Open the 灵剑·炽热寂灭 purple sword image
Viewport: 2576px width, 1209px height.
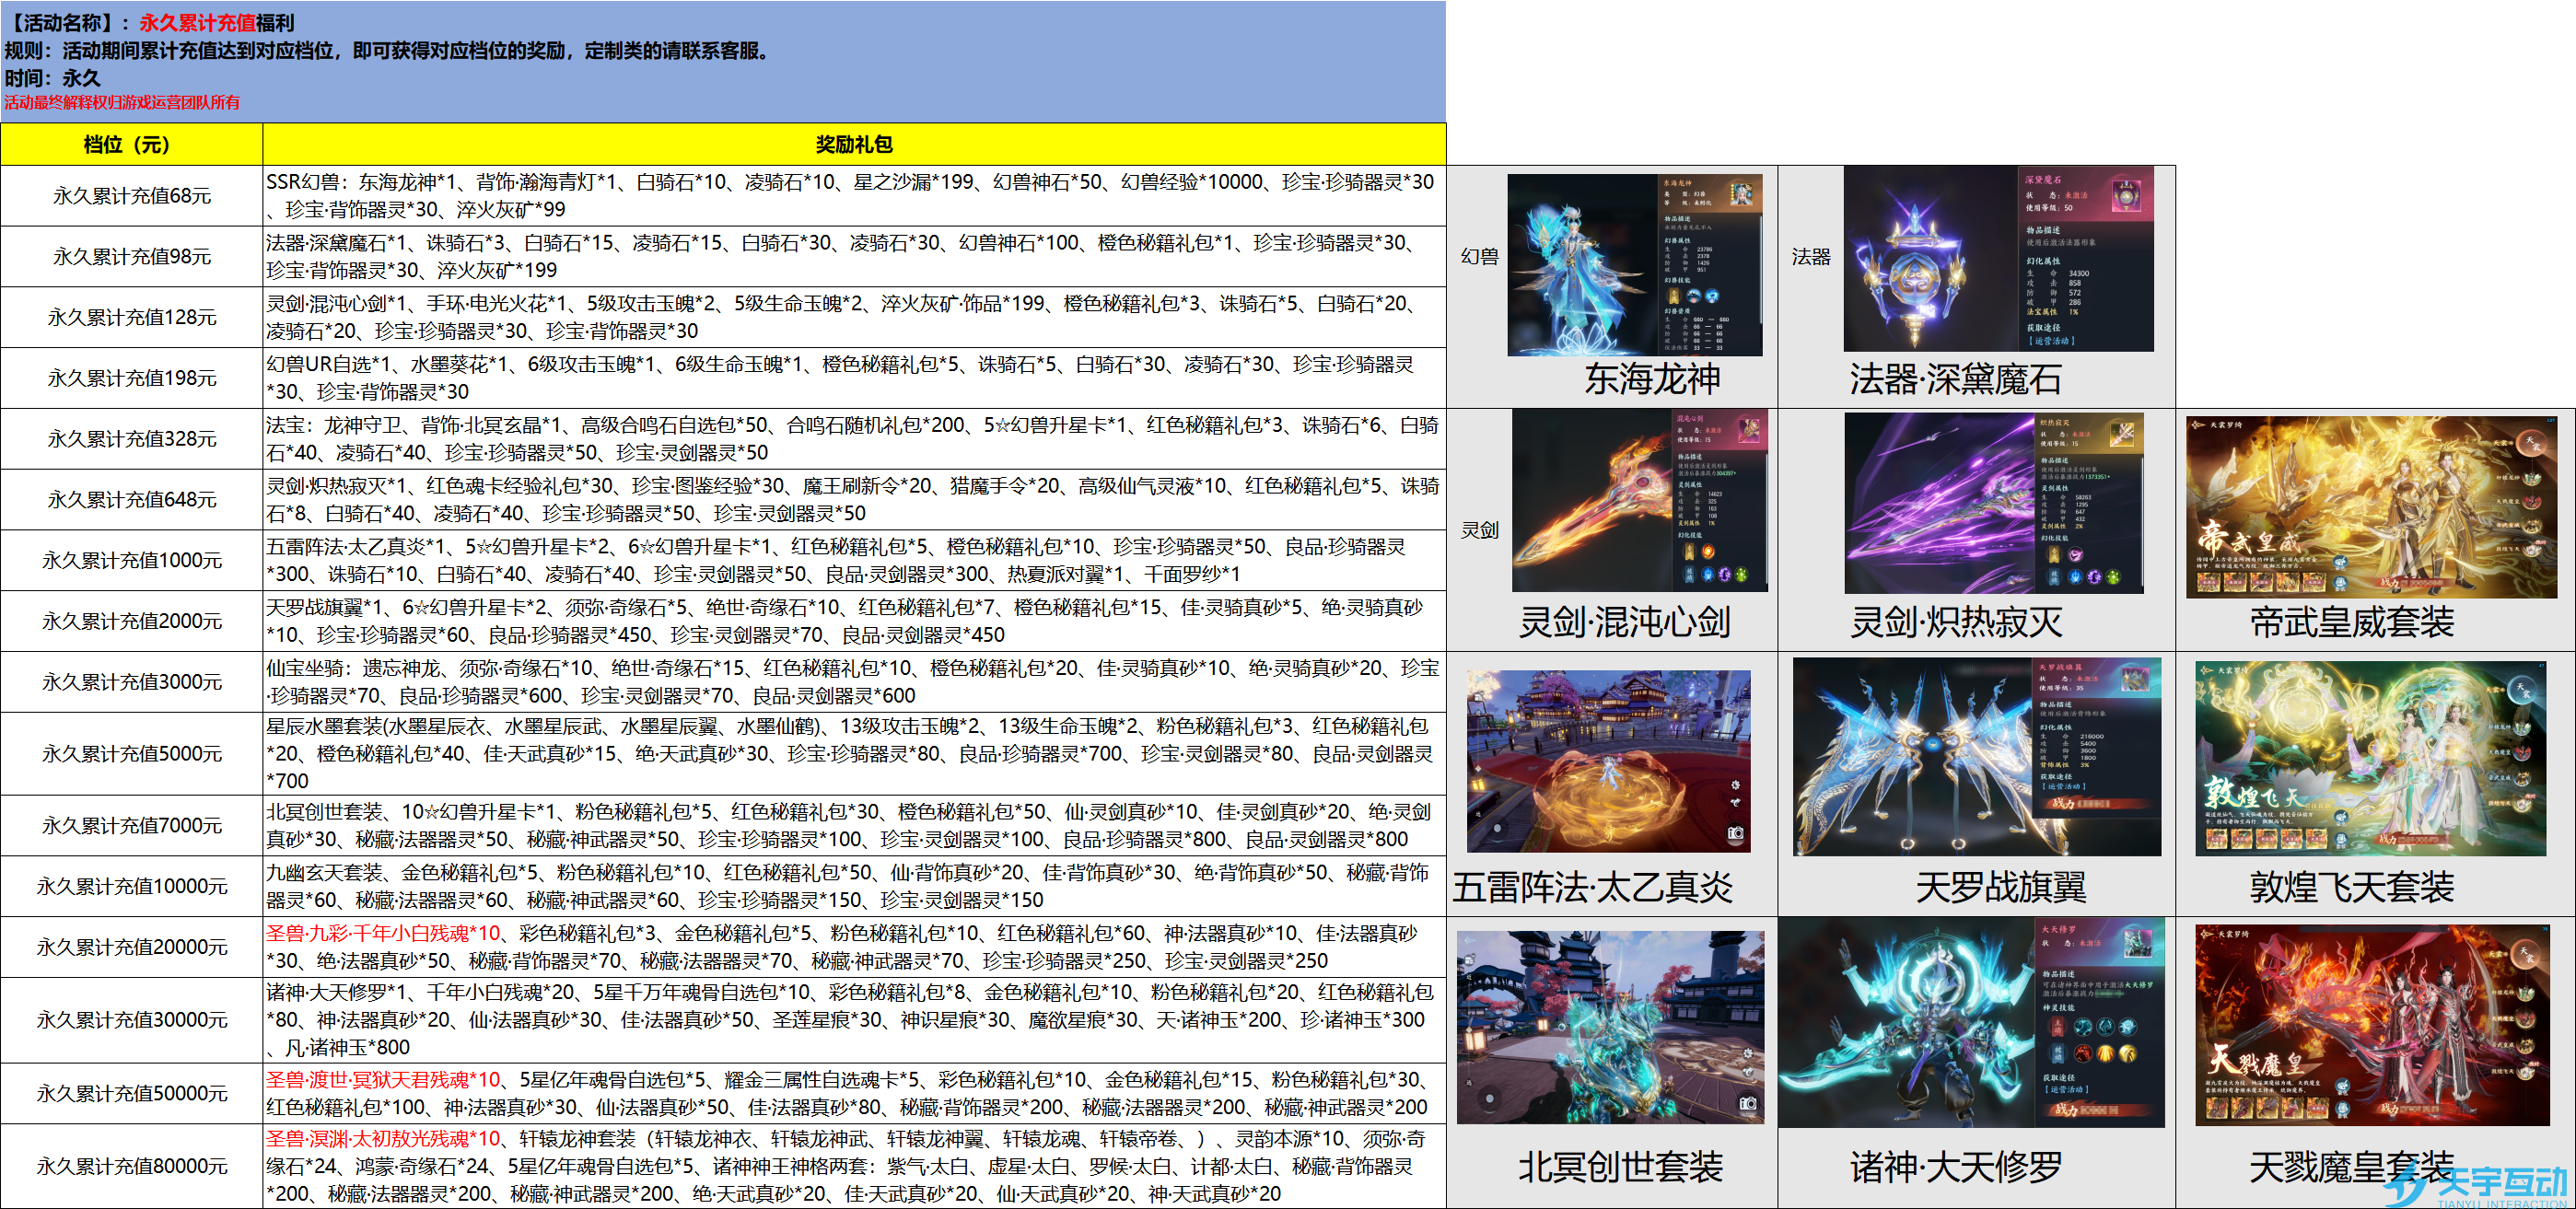point(1995,503)
